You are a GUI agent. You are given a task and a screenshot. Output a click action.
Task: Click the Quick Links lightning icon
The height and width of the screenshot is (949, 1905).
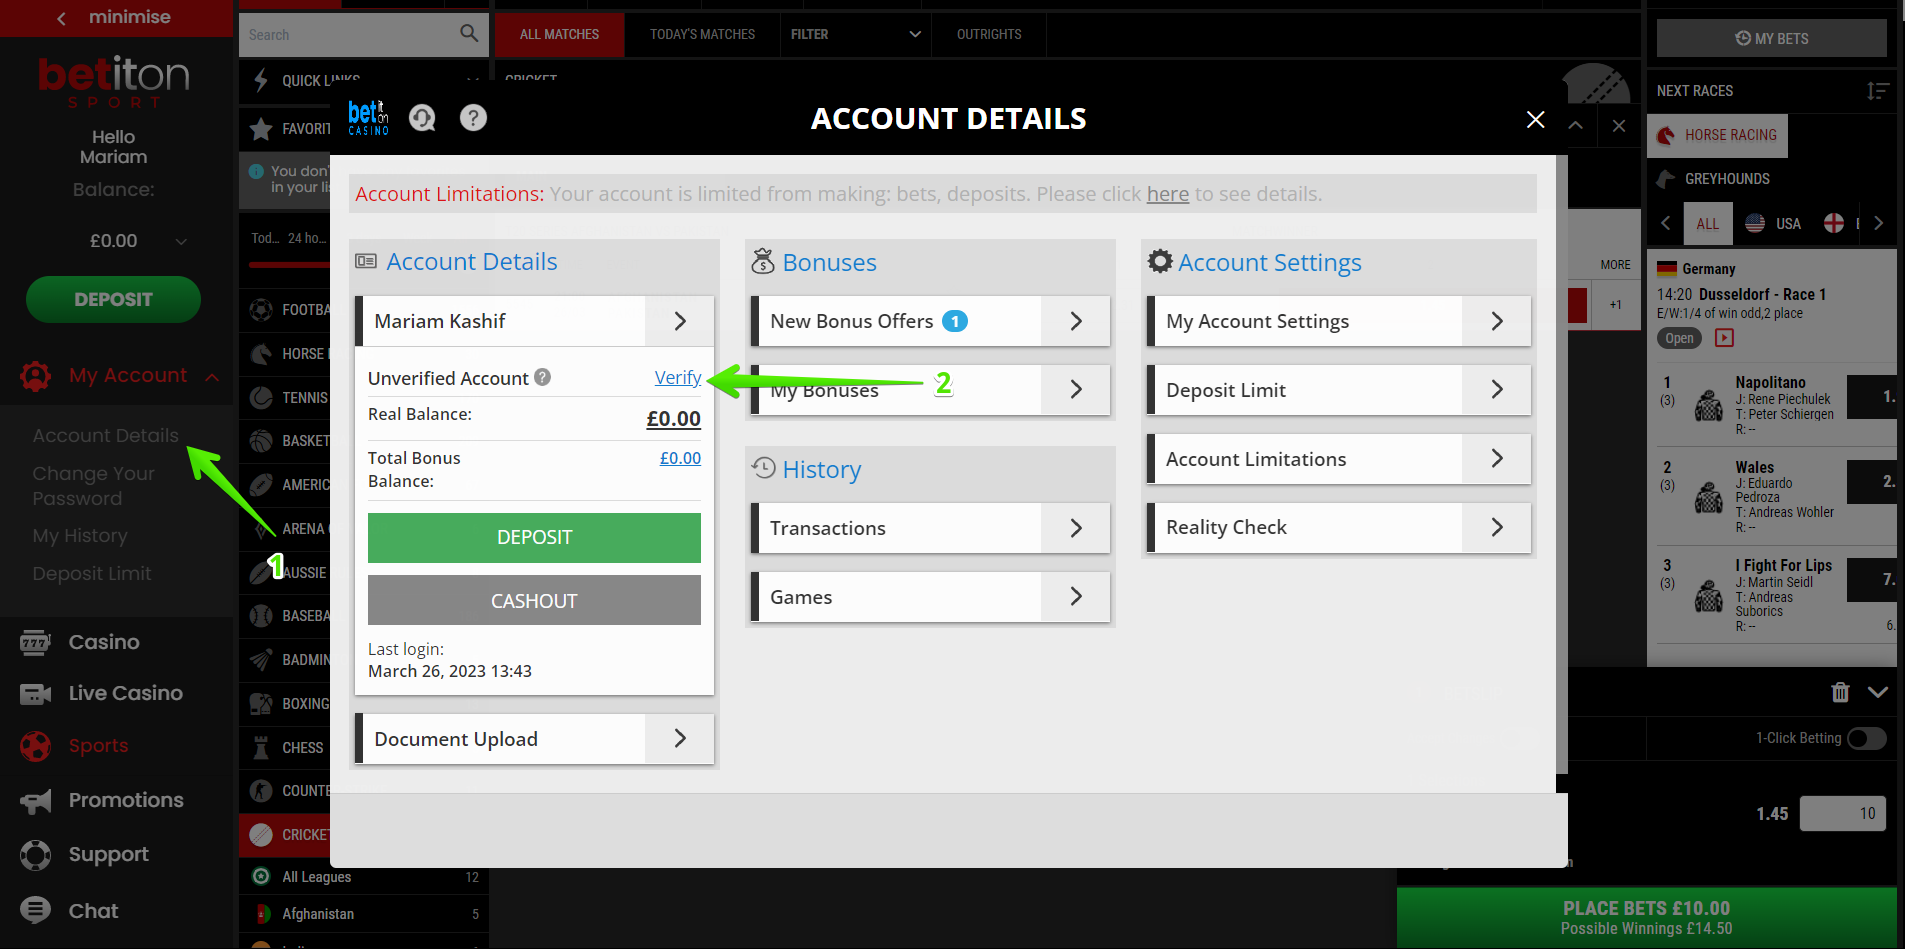[261, 80]
